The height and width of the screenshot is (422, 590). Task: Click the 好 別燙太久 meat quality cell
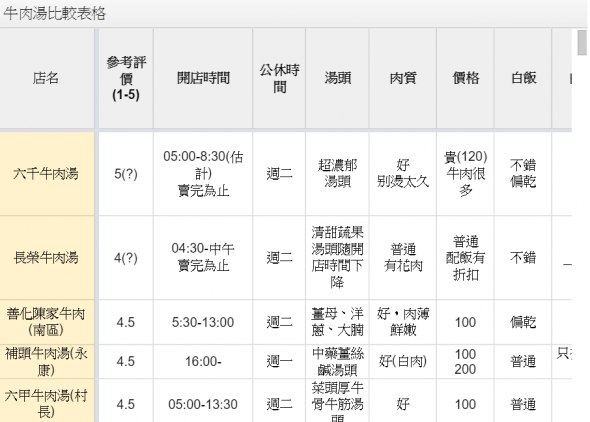tap(403, 173)
